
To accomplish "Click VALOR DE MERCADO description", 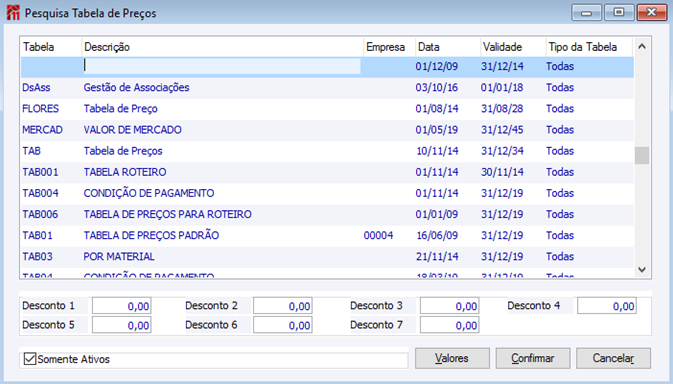I will 133,130.
